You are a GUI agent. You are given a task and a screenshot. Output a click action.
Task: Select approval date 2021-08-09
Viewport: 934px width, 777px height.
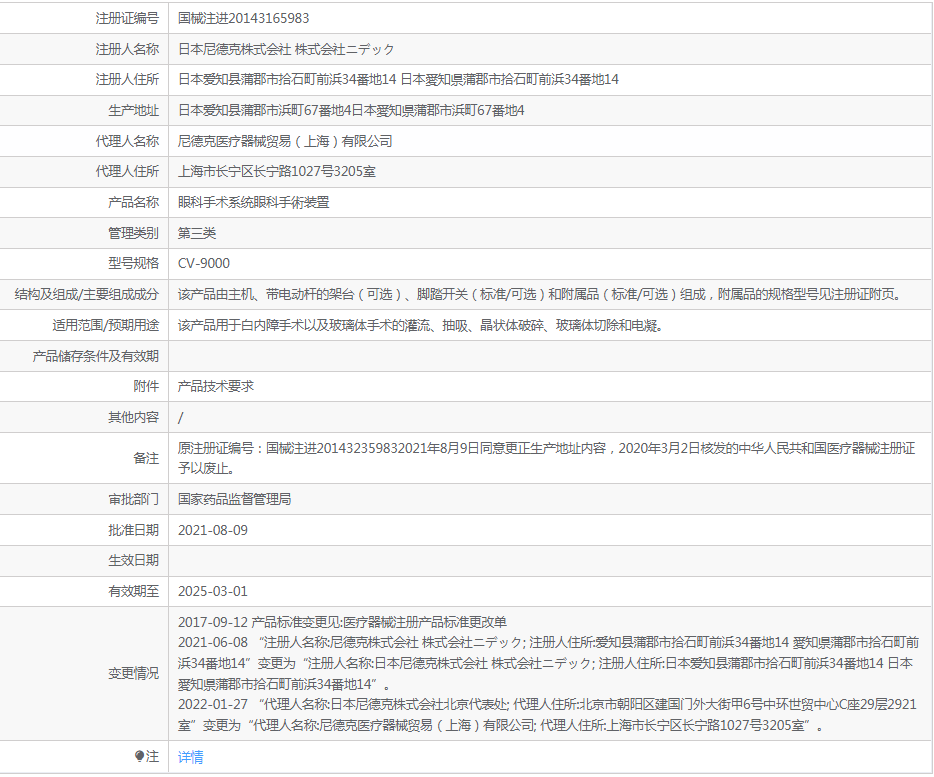(213, 530)
